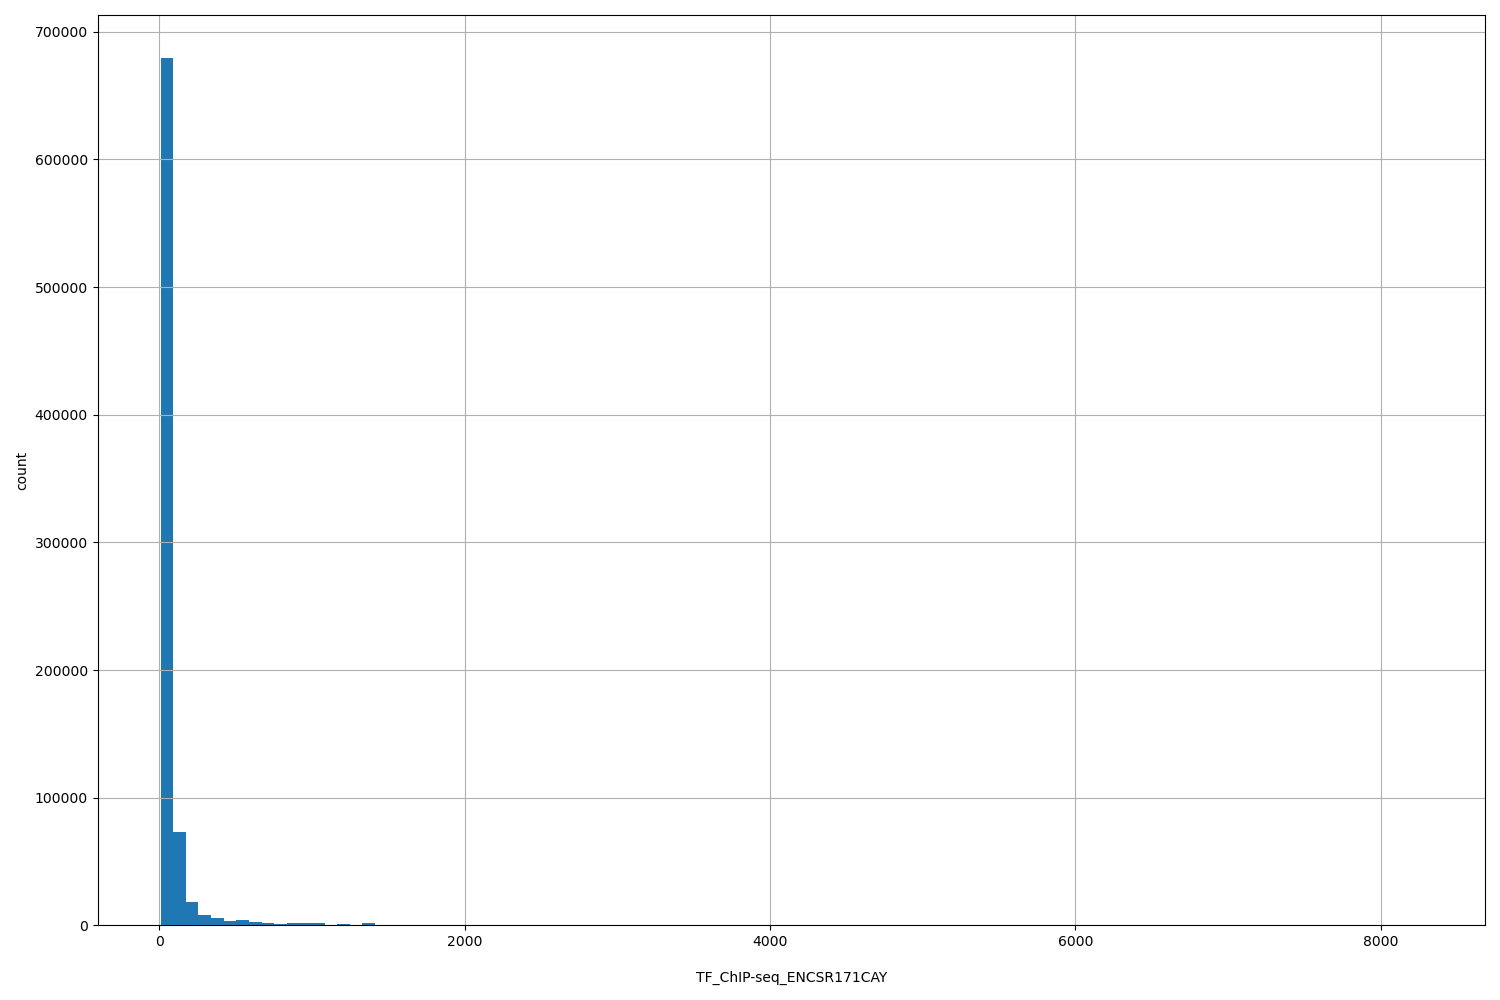1500x1000 pixels.
Task: Select the small bar near x value 1400
Action: tap(370, 923)
